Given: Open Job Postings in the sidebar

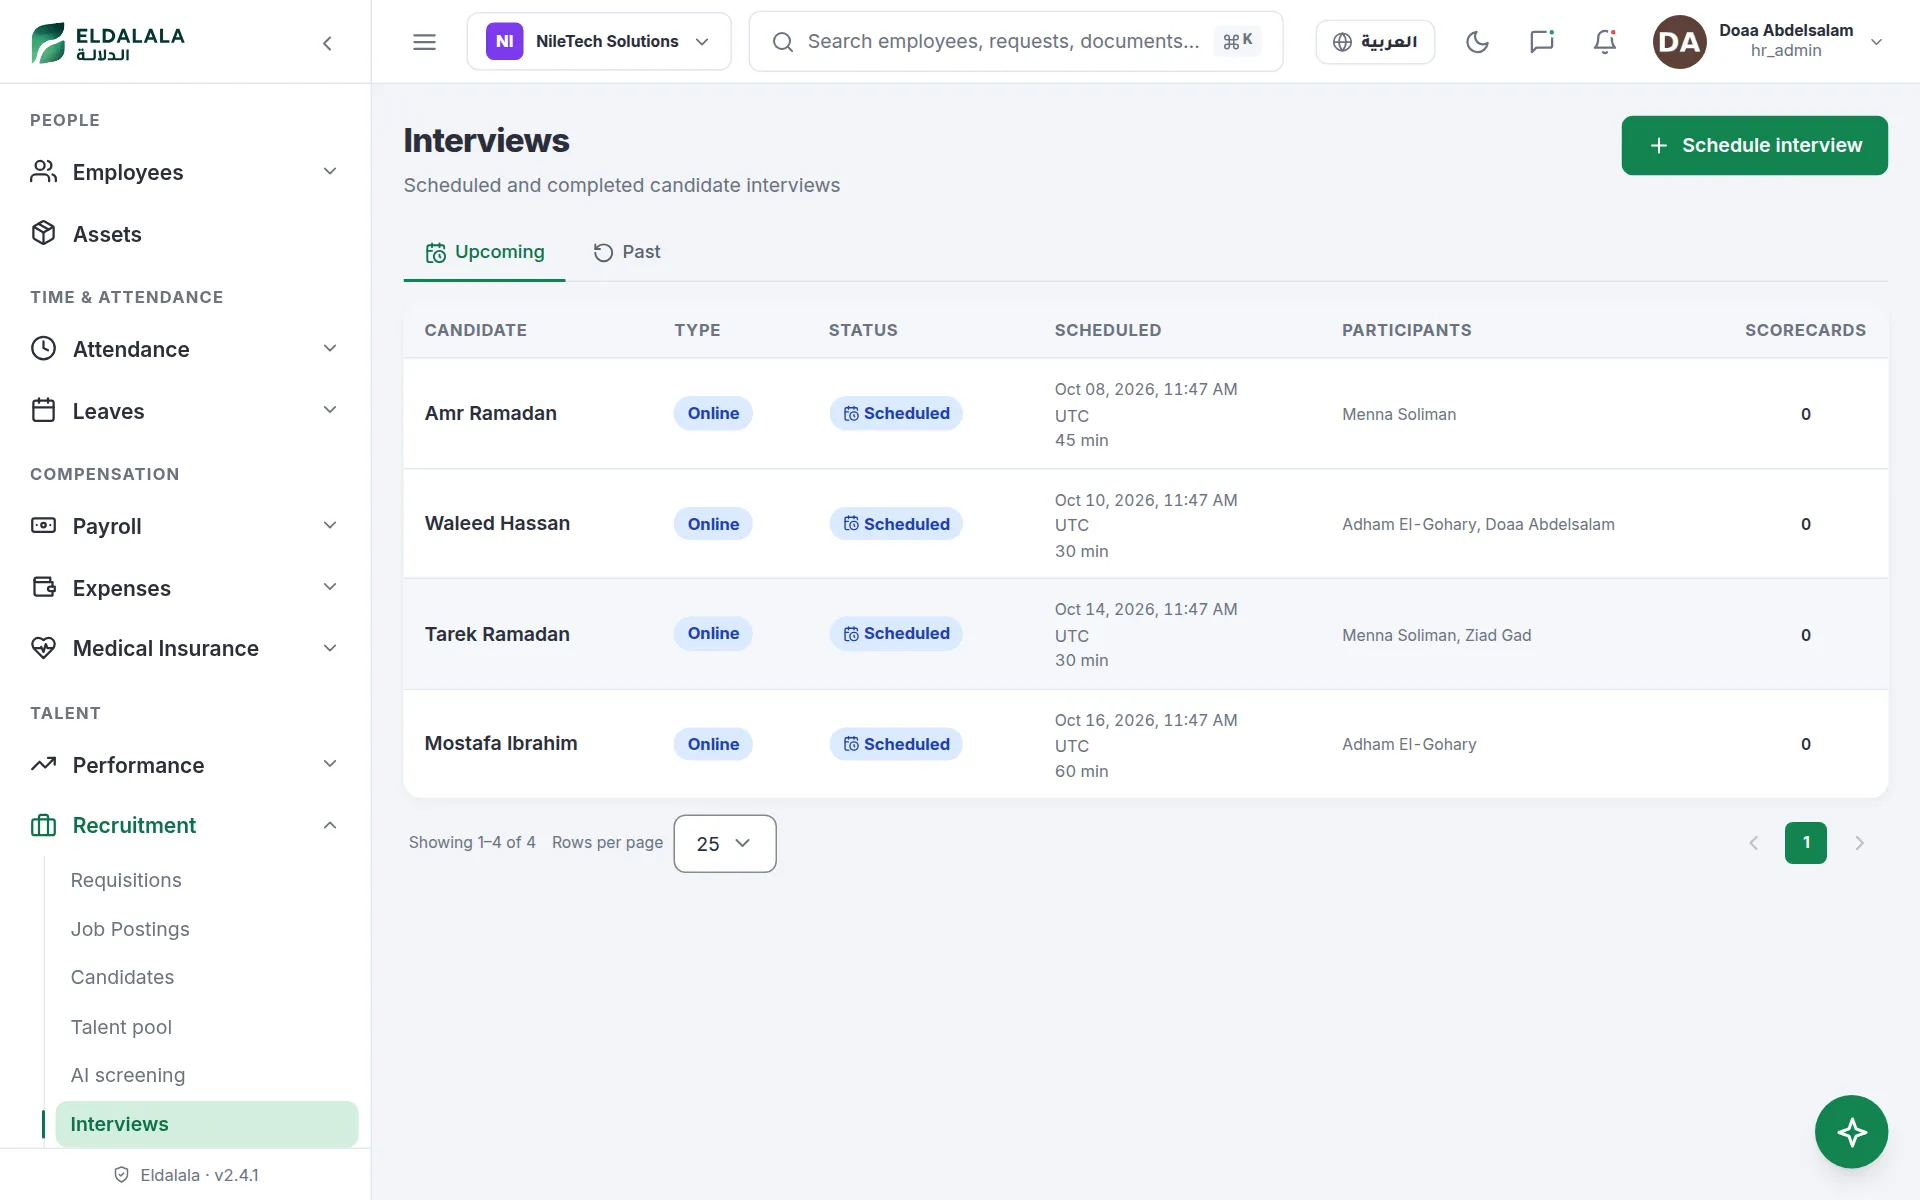Looking at the screenshot, I should click(130, 929).
